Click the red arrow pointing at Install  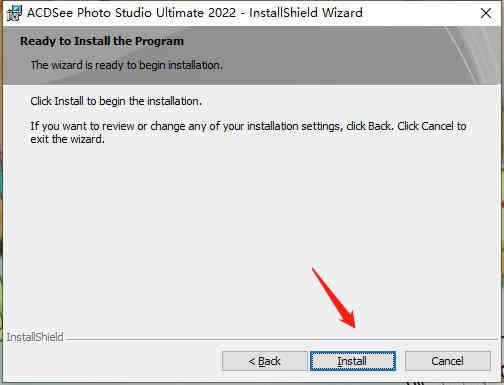pos(334,298)
